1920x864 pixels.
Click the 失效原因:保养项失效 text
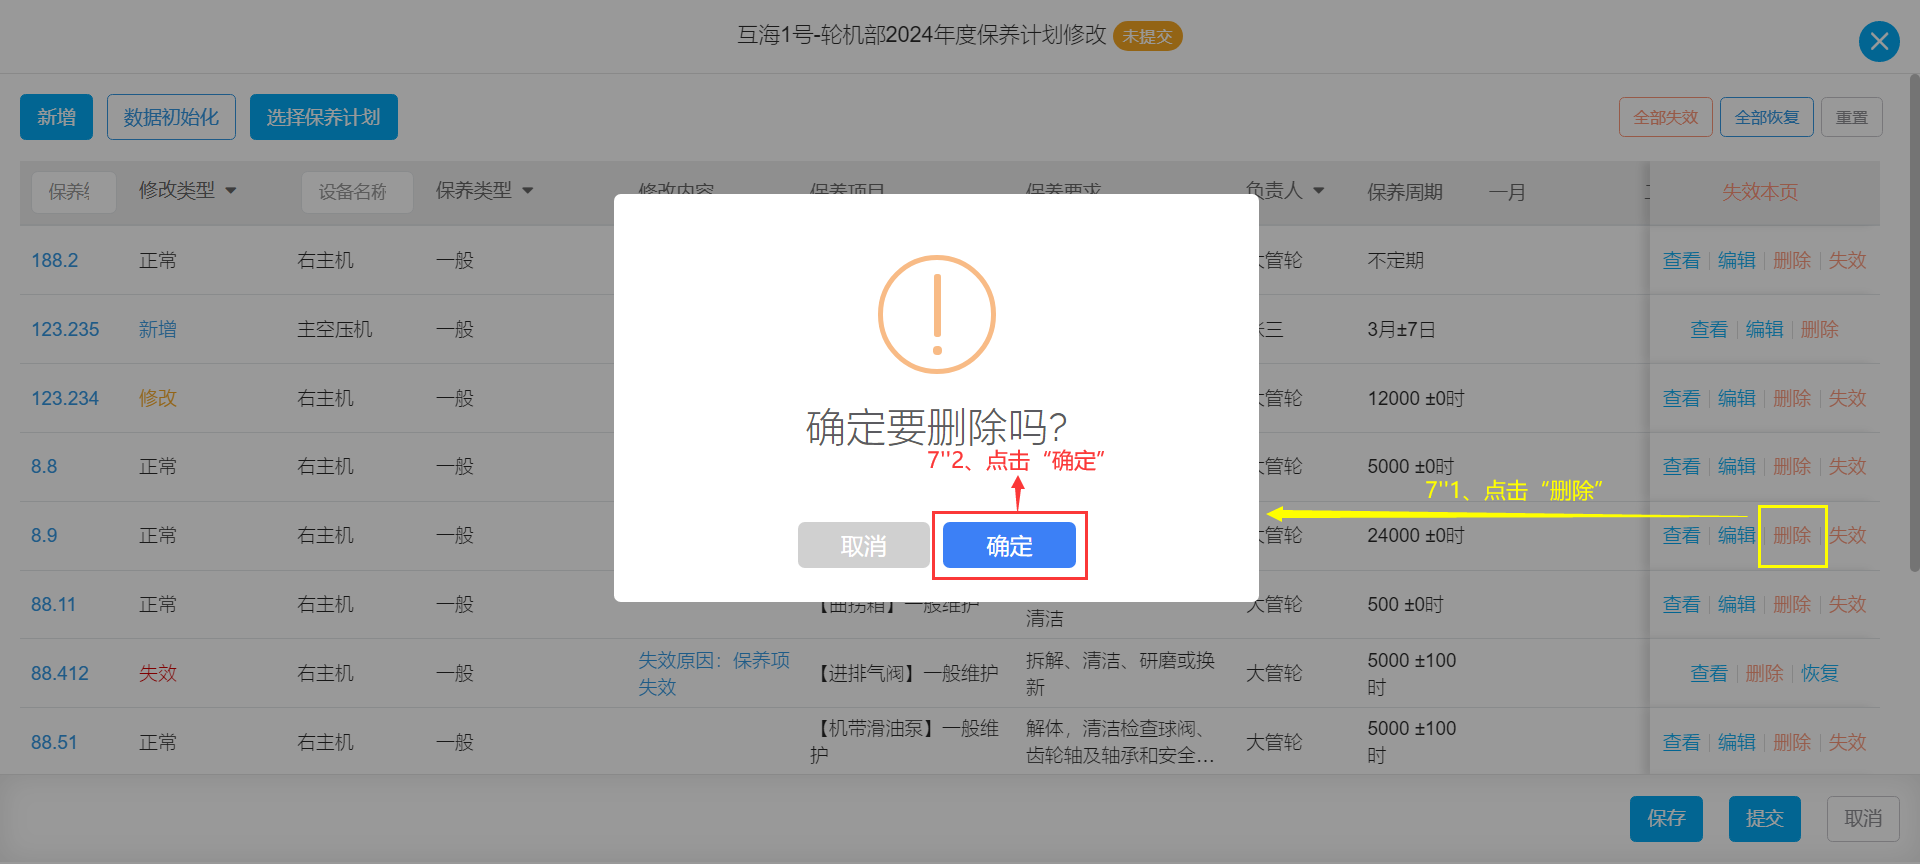click(x=714, y=673)
